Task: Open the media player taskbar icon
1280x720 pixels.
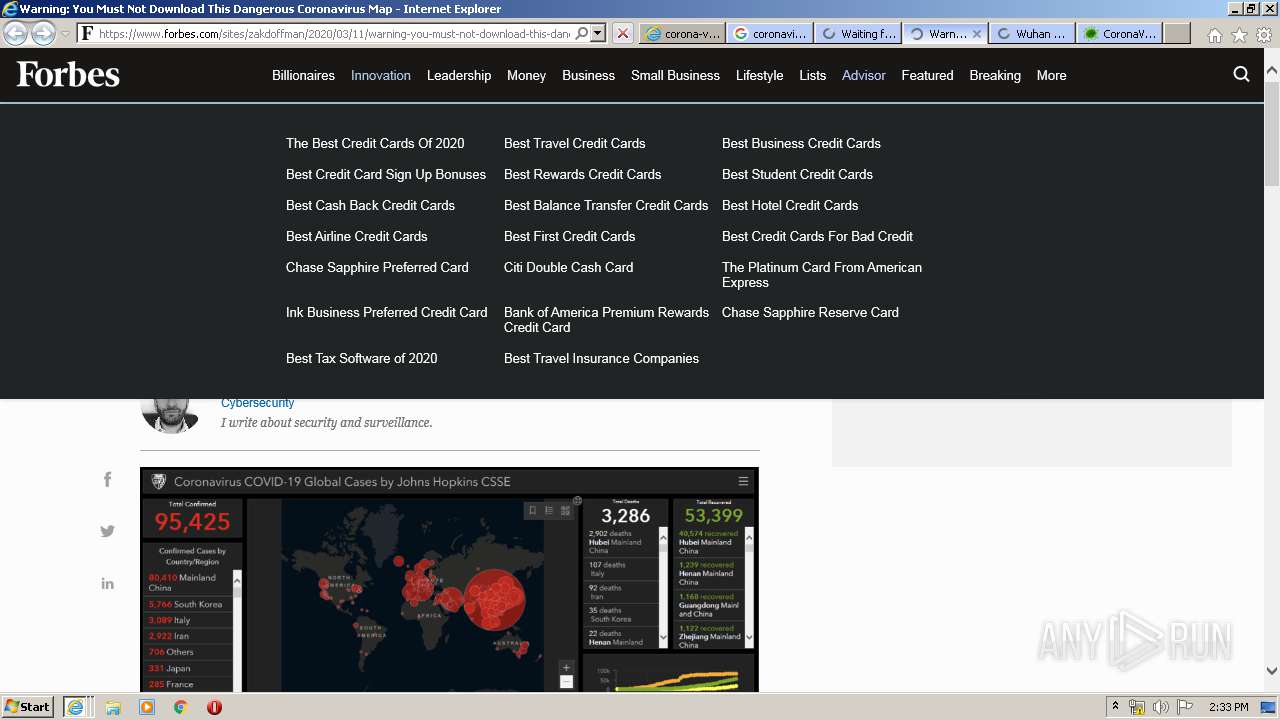Action: point(147,707)
